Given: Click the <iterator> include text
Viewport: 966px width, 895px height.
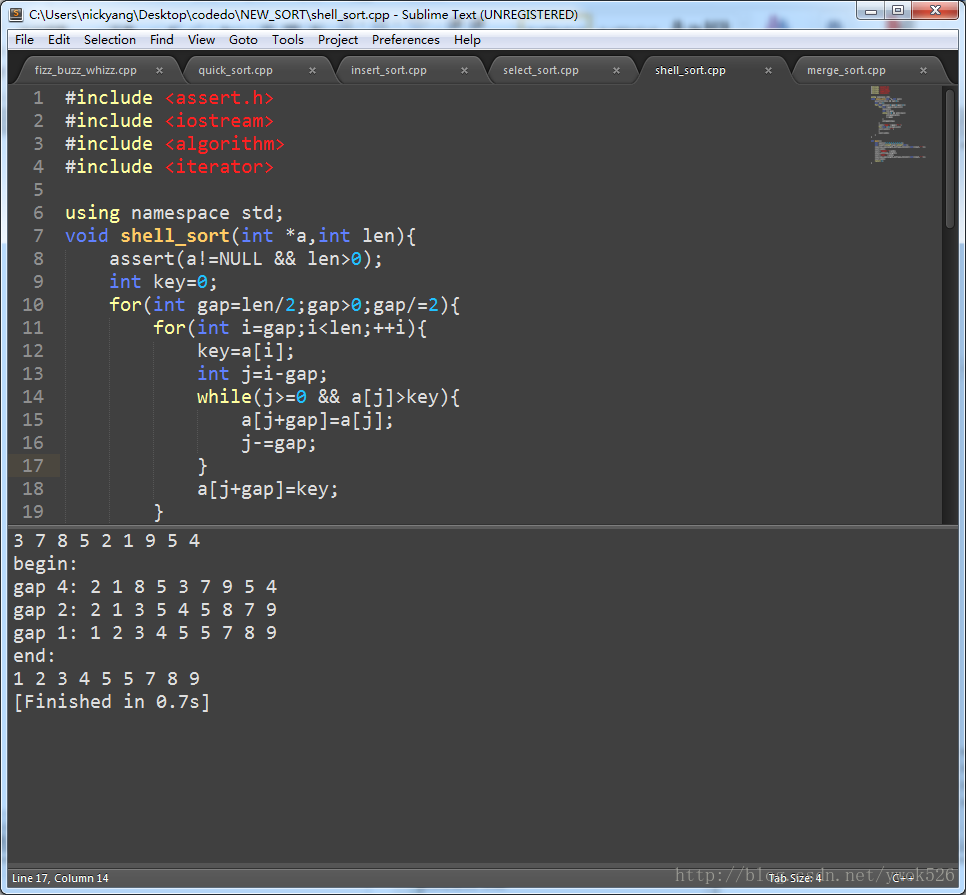Looking at the screenshot, I should pyautogui.click(x=219, y=167).
